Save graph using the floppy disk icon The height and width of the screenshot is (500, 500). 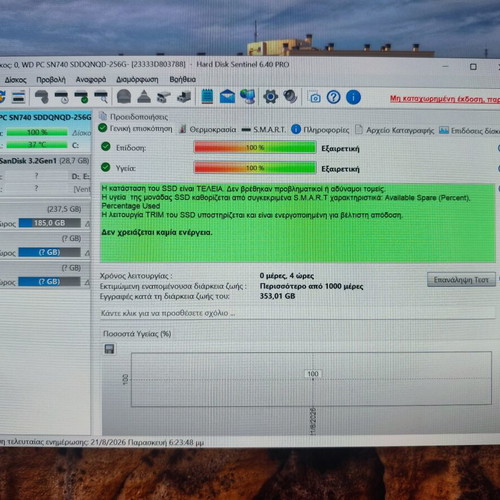click(109, 349)
